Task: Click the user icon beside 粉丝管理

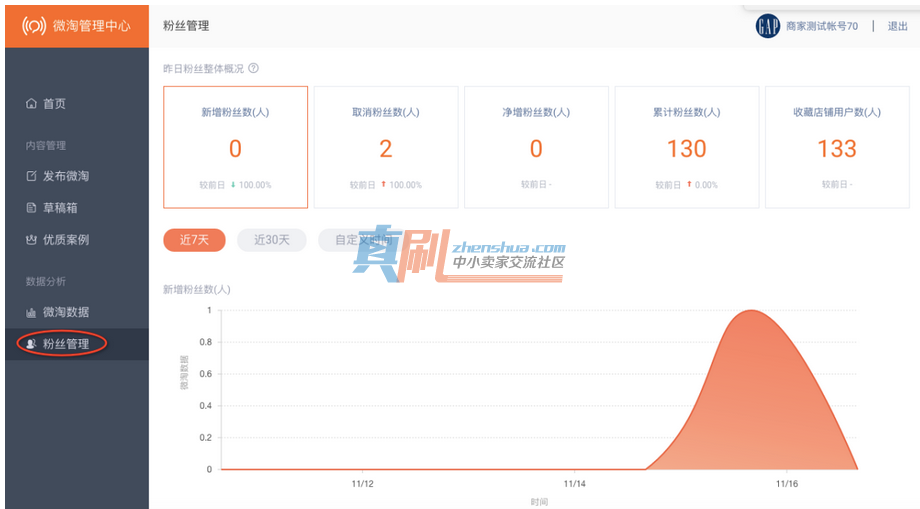Action: (31, 344)
